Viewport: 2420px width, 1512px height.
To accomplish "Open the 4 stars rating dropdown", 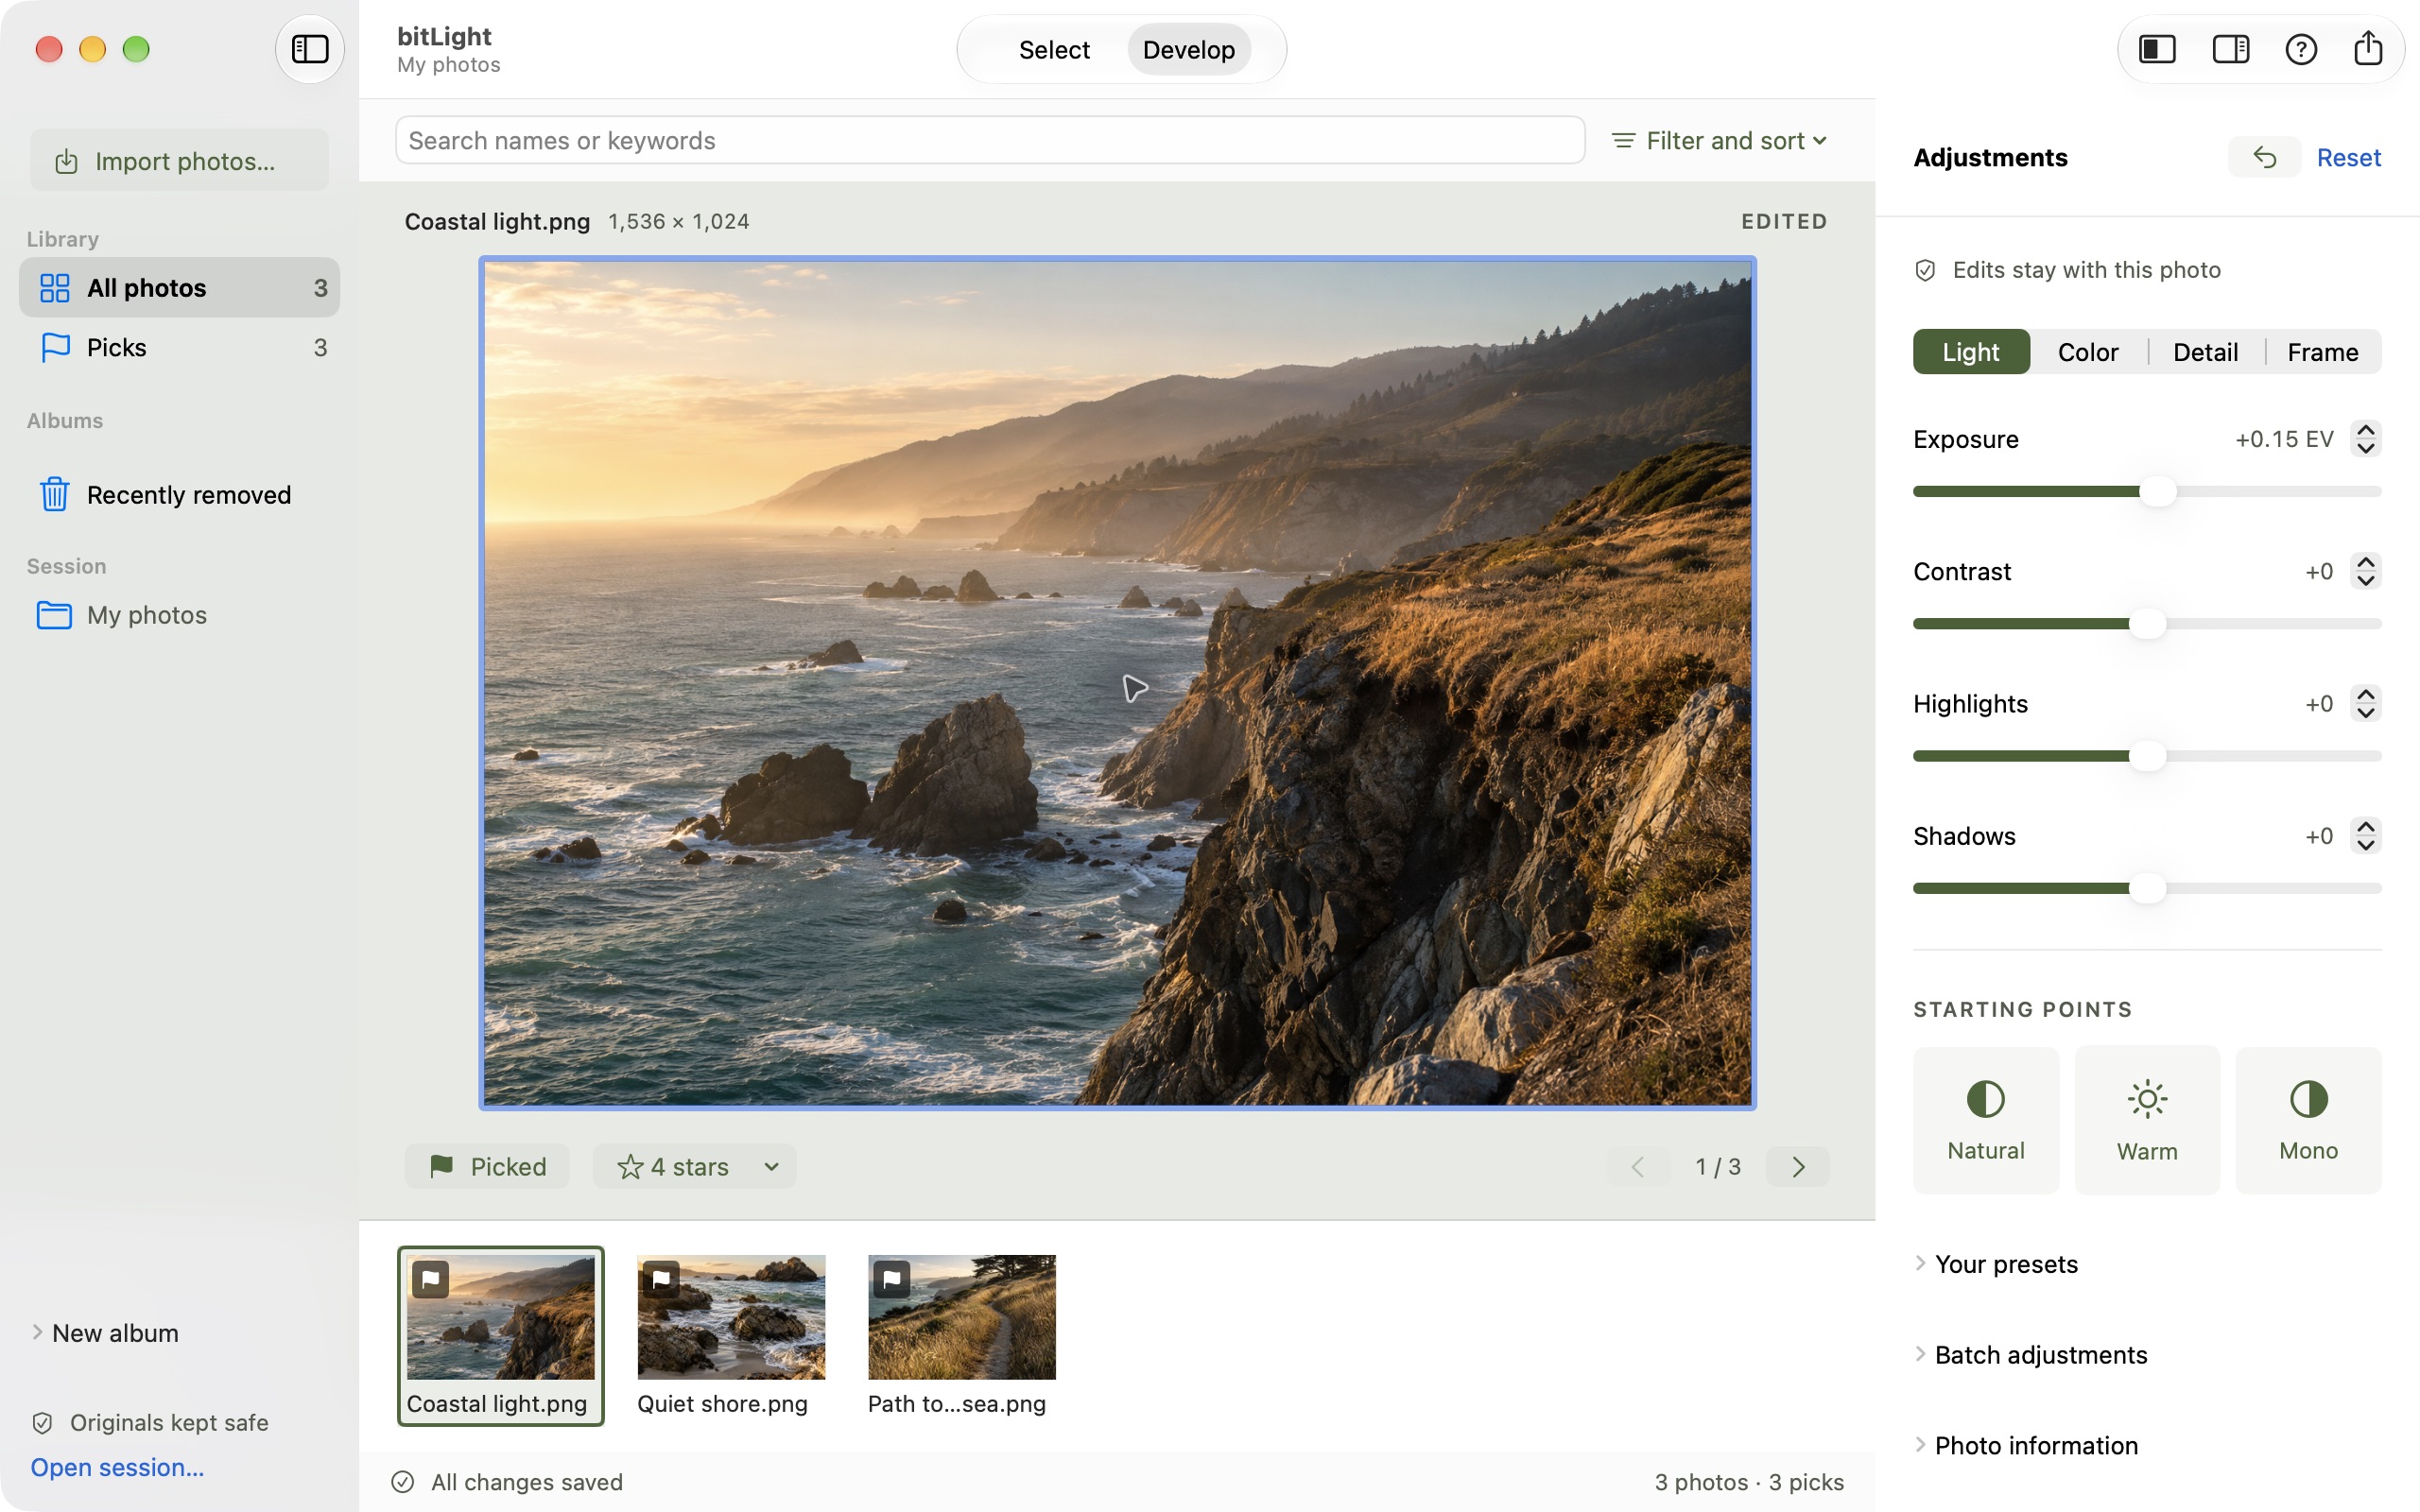I will (694, 1166).
